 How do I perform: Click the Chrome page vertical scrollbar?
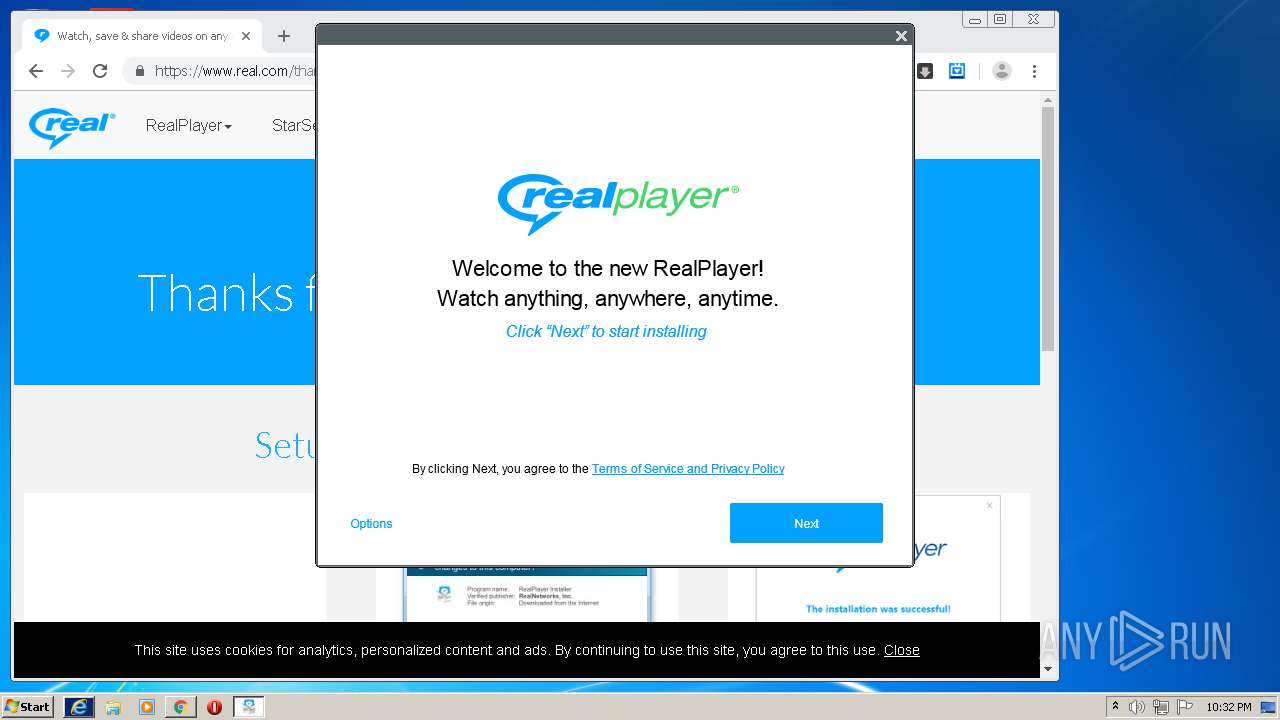pyautogui.click(x=1048, y=229)
